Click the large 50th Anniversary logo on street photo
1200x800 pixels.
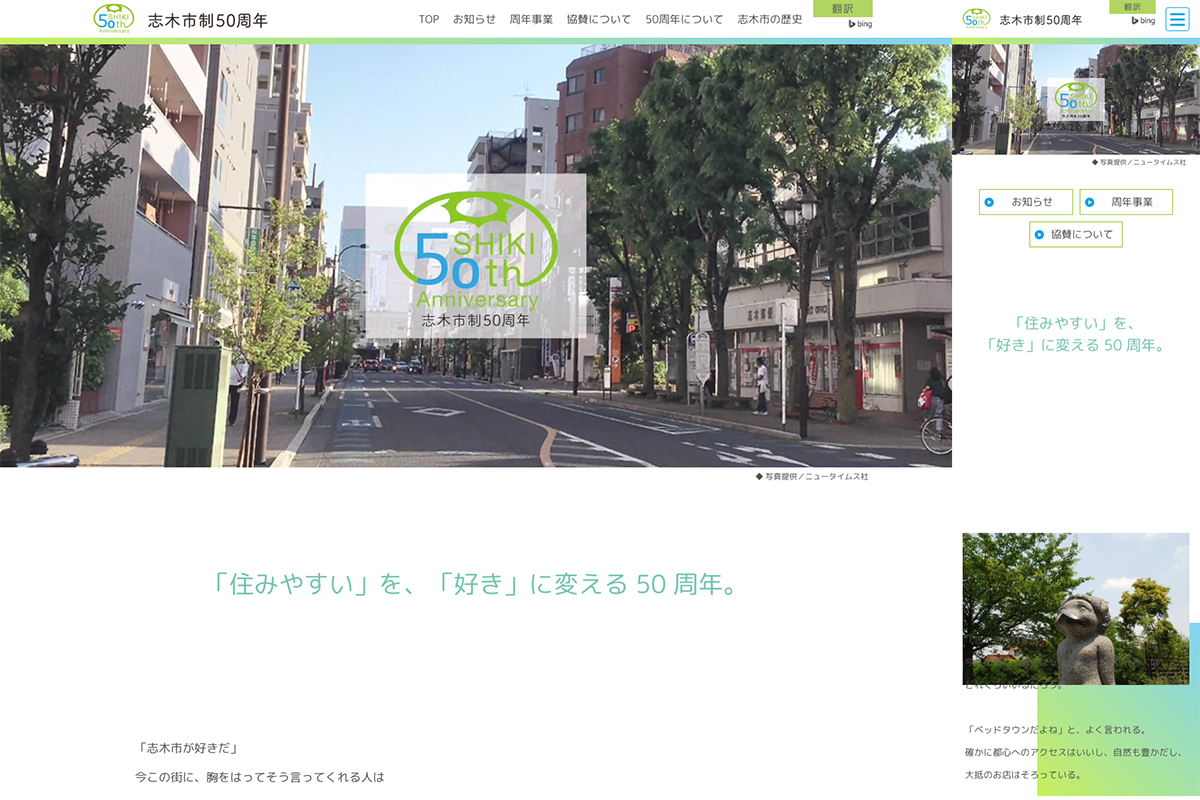pyautogui.click(x=476, y=255)
